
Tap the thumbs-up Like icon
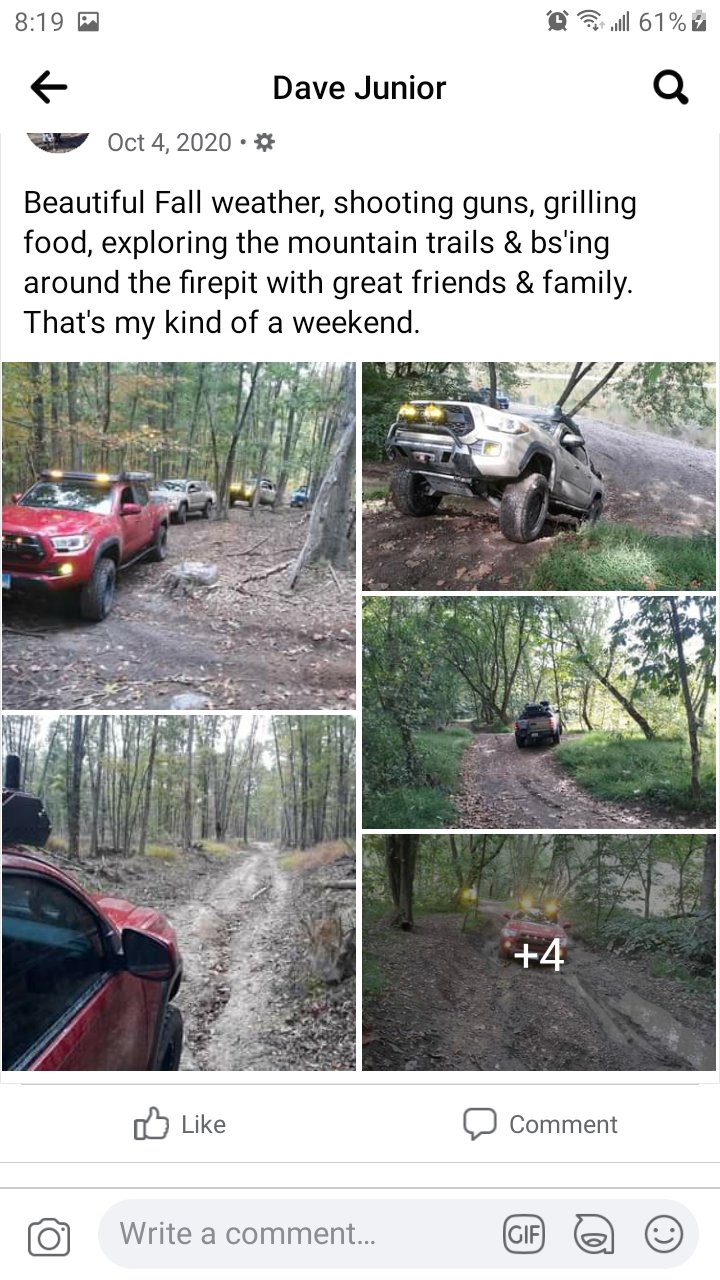click(x=150, y=1124)
